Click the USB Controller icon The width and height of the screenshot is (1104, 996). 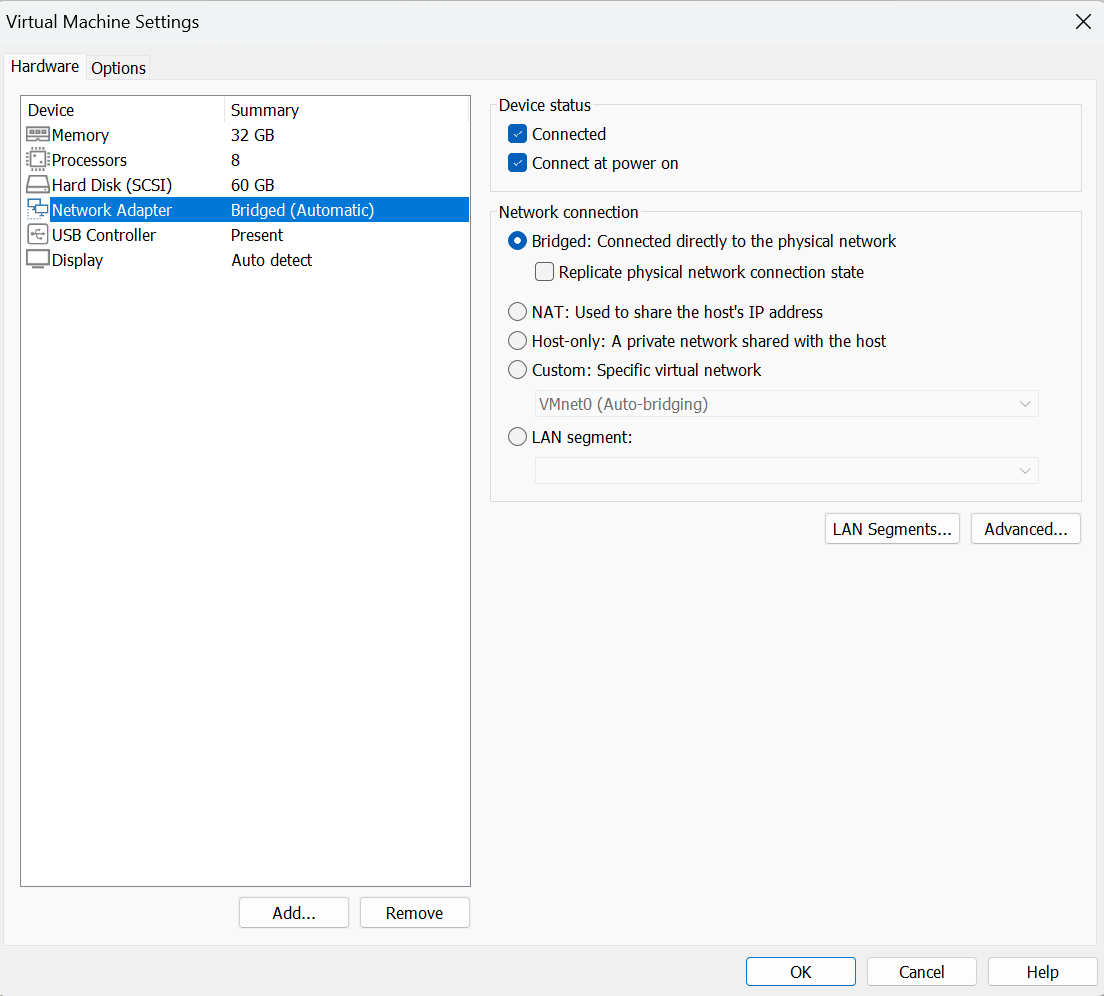tap(38, 235)
